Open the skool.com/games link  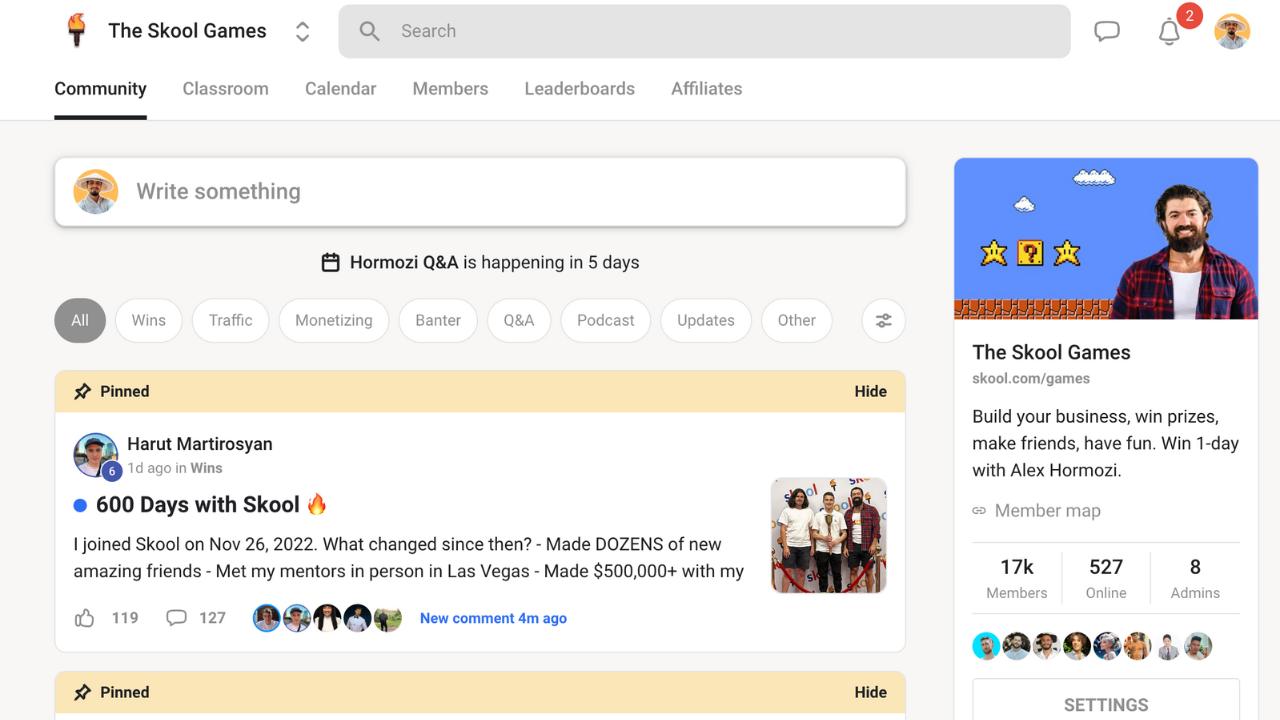1031,378
